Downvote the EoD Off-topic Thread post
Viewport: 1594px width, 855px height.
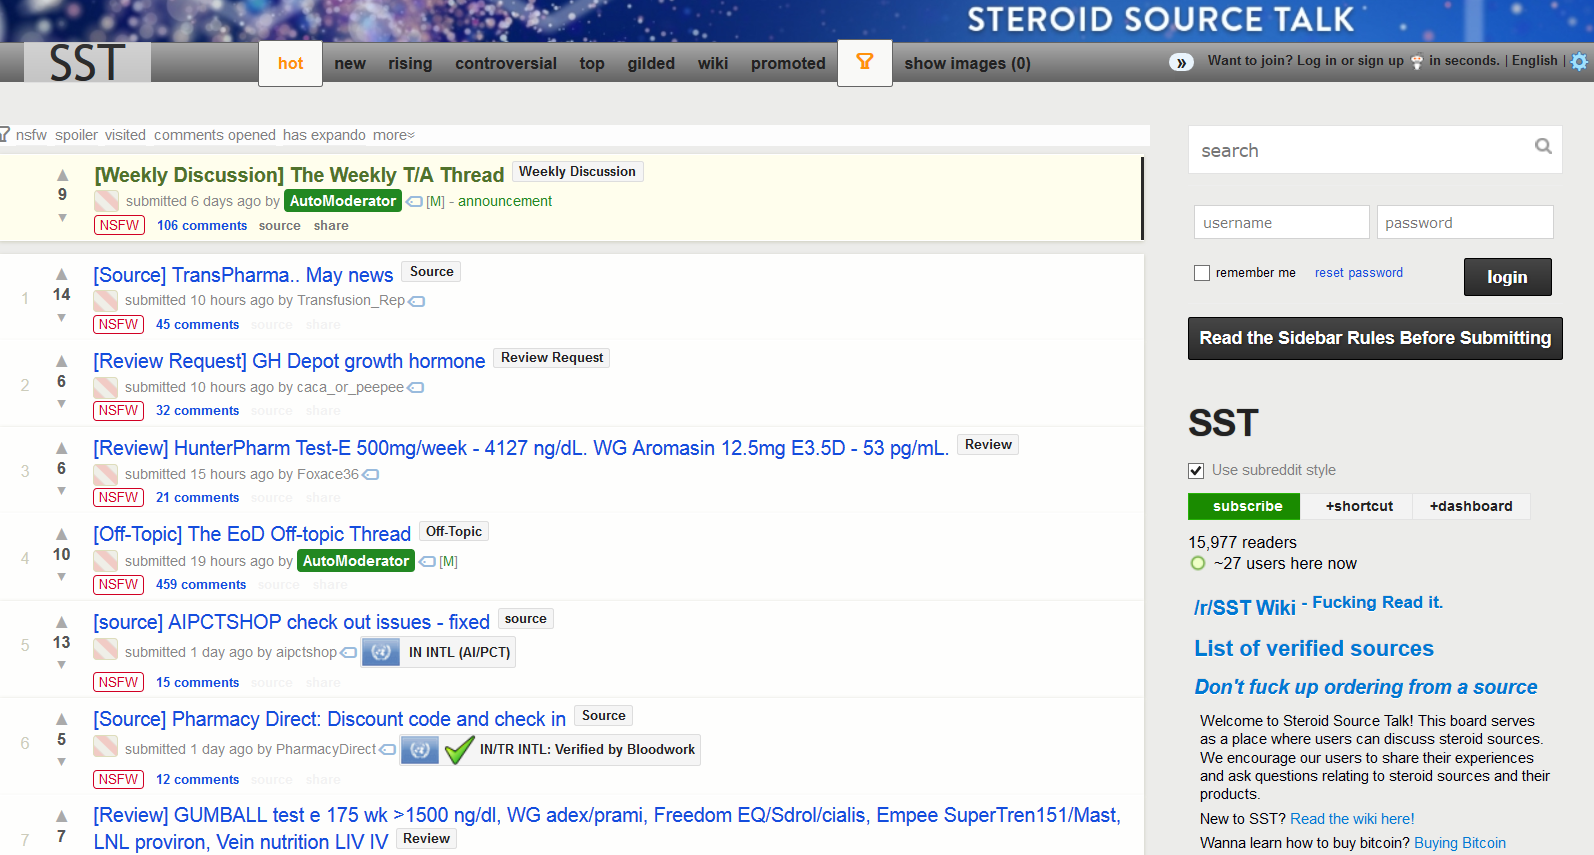62,576
